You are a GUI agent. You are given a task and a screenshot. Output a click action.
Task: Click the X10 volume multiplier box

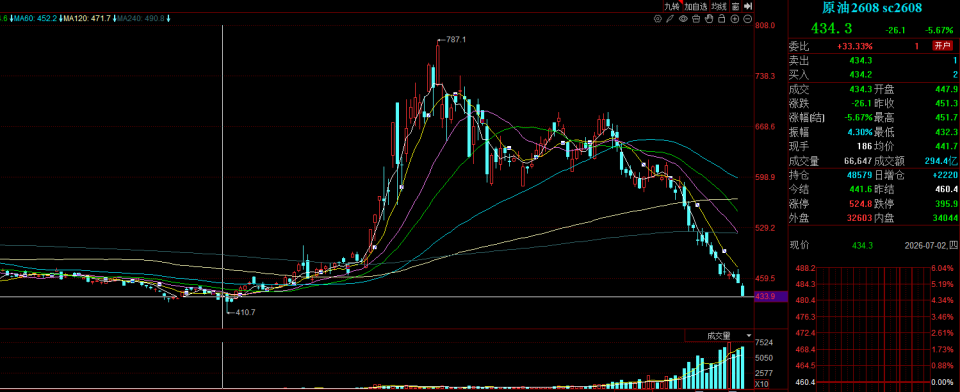click(x=762, y=384)
